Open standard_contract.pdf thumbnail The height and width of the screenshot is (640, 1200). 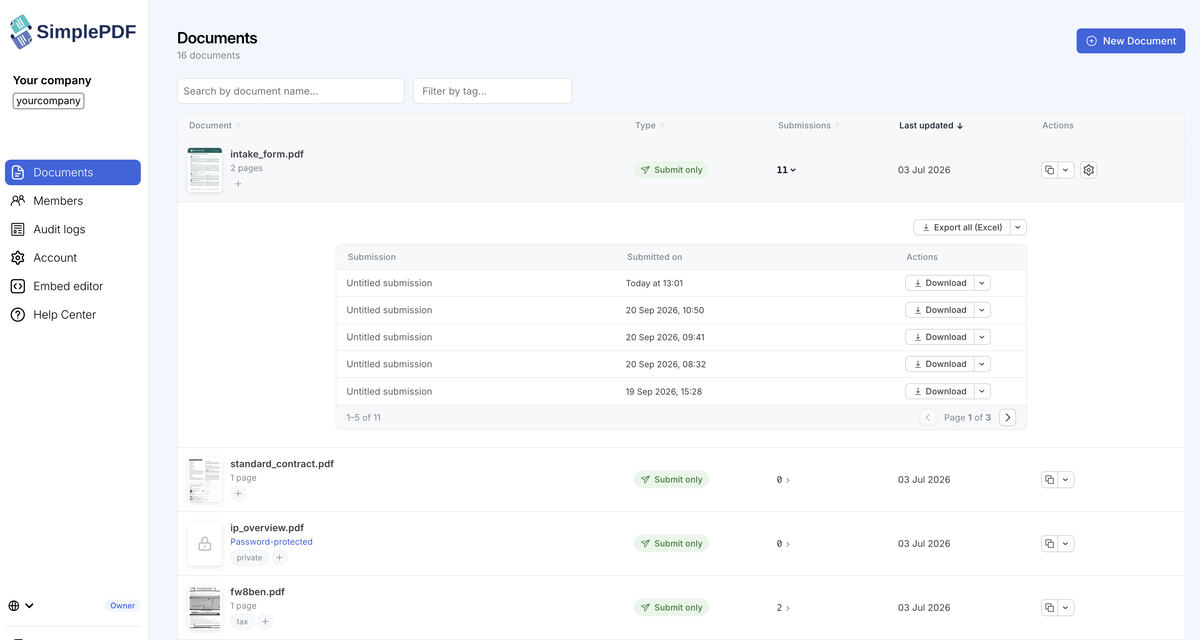(205, 480)
